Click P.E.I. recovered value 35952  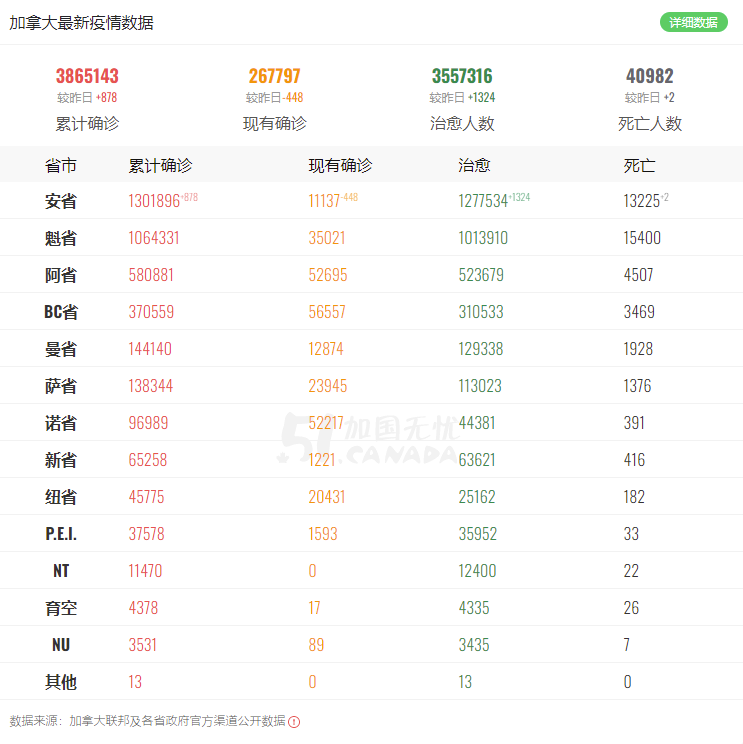coord(478,534)
